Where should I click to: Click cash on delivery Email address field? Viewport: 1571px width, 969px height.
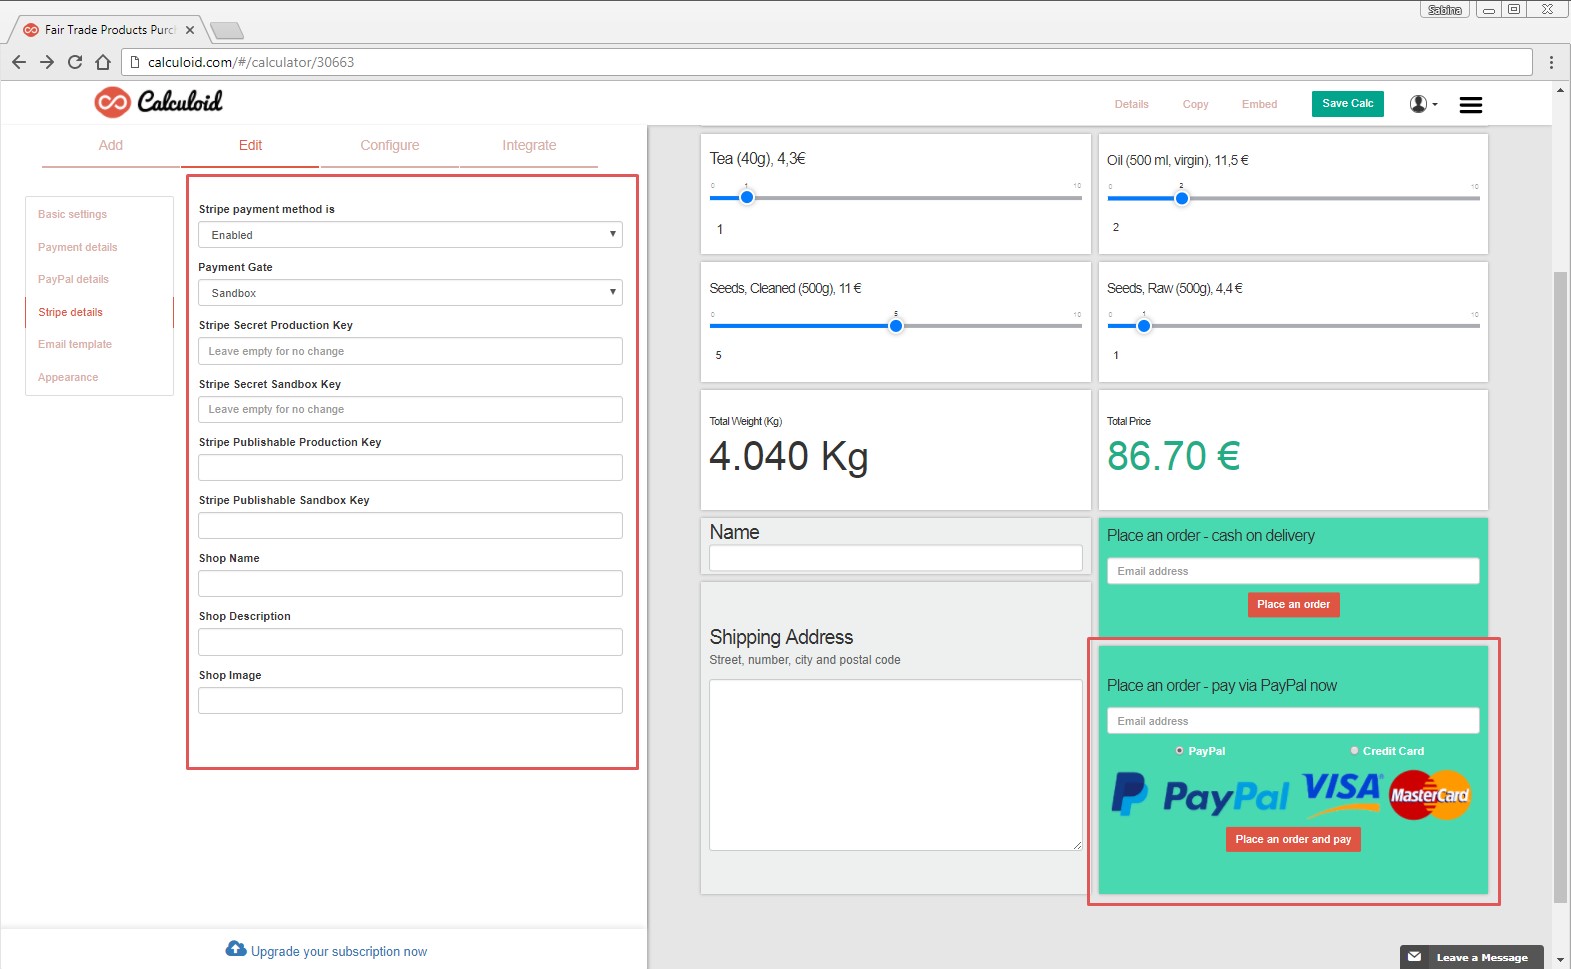[x=1293, y=571]
